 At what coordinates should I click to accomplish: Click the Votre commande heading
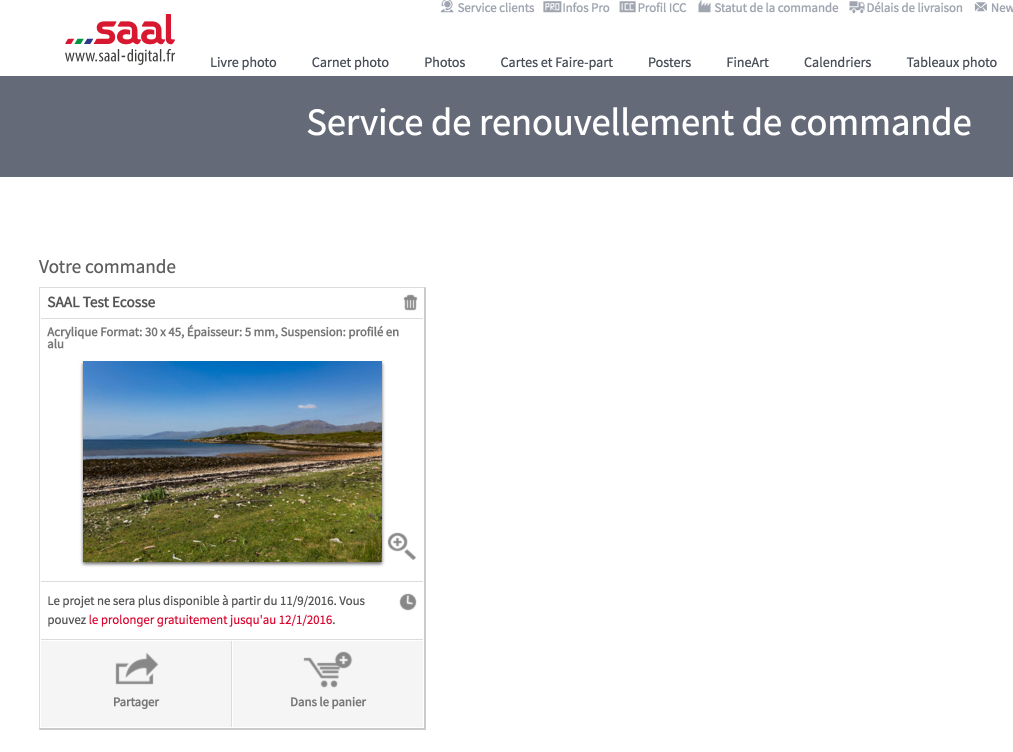[107, 267]
